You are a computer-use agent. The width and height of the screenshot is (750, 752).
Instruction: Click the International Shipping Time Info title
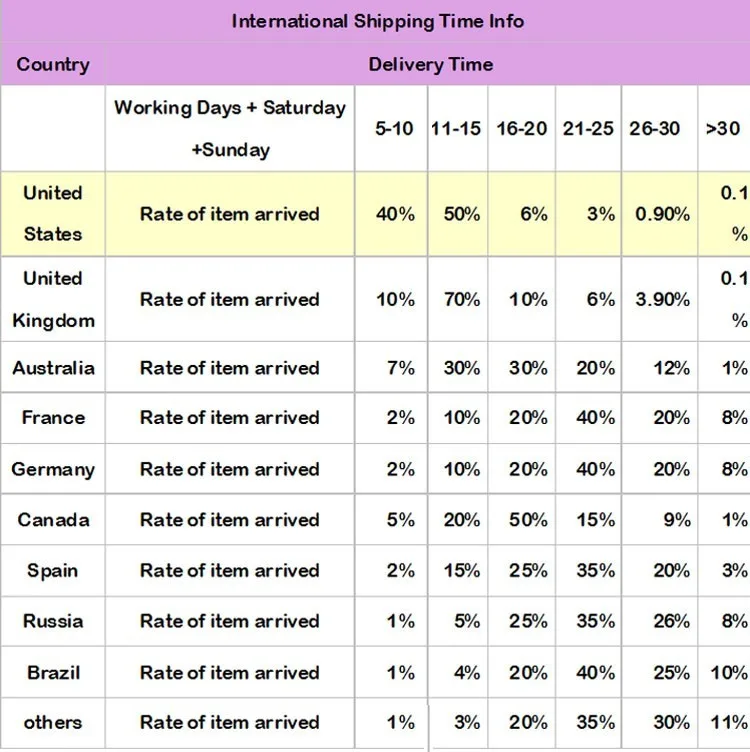click(x=377, y=21)
